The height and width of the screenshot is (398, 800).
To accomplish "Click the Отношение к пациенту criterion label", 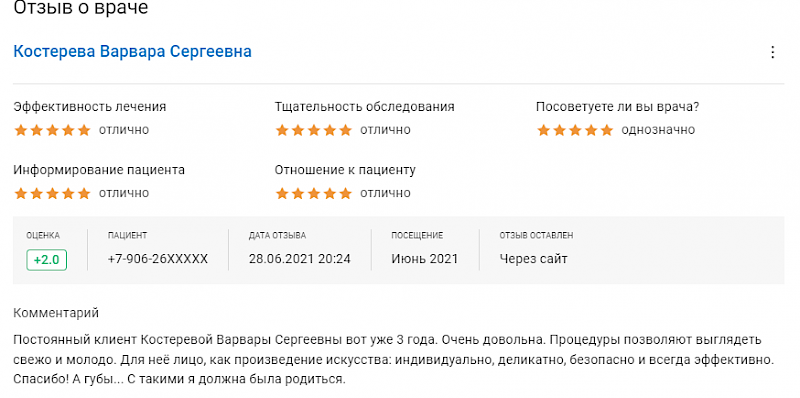I will (x=345, y=170).
